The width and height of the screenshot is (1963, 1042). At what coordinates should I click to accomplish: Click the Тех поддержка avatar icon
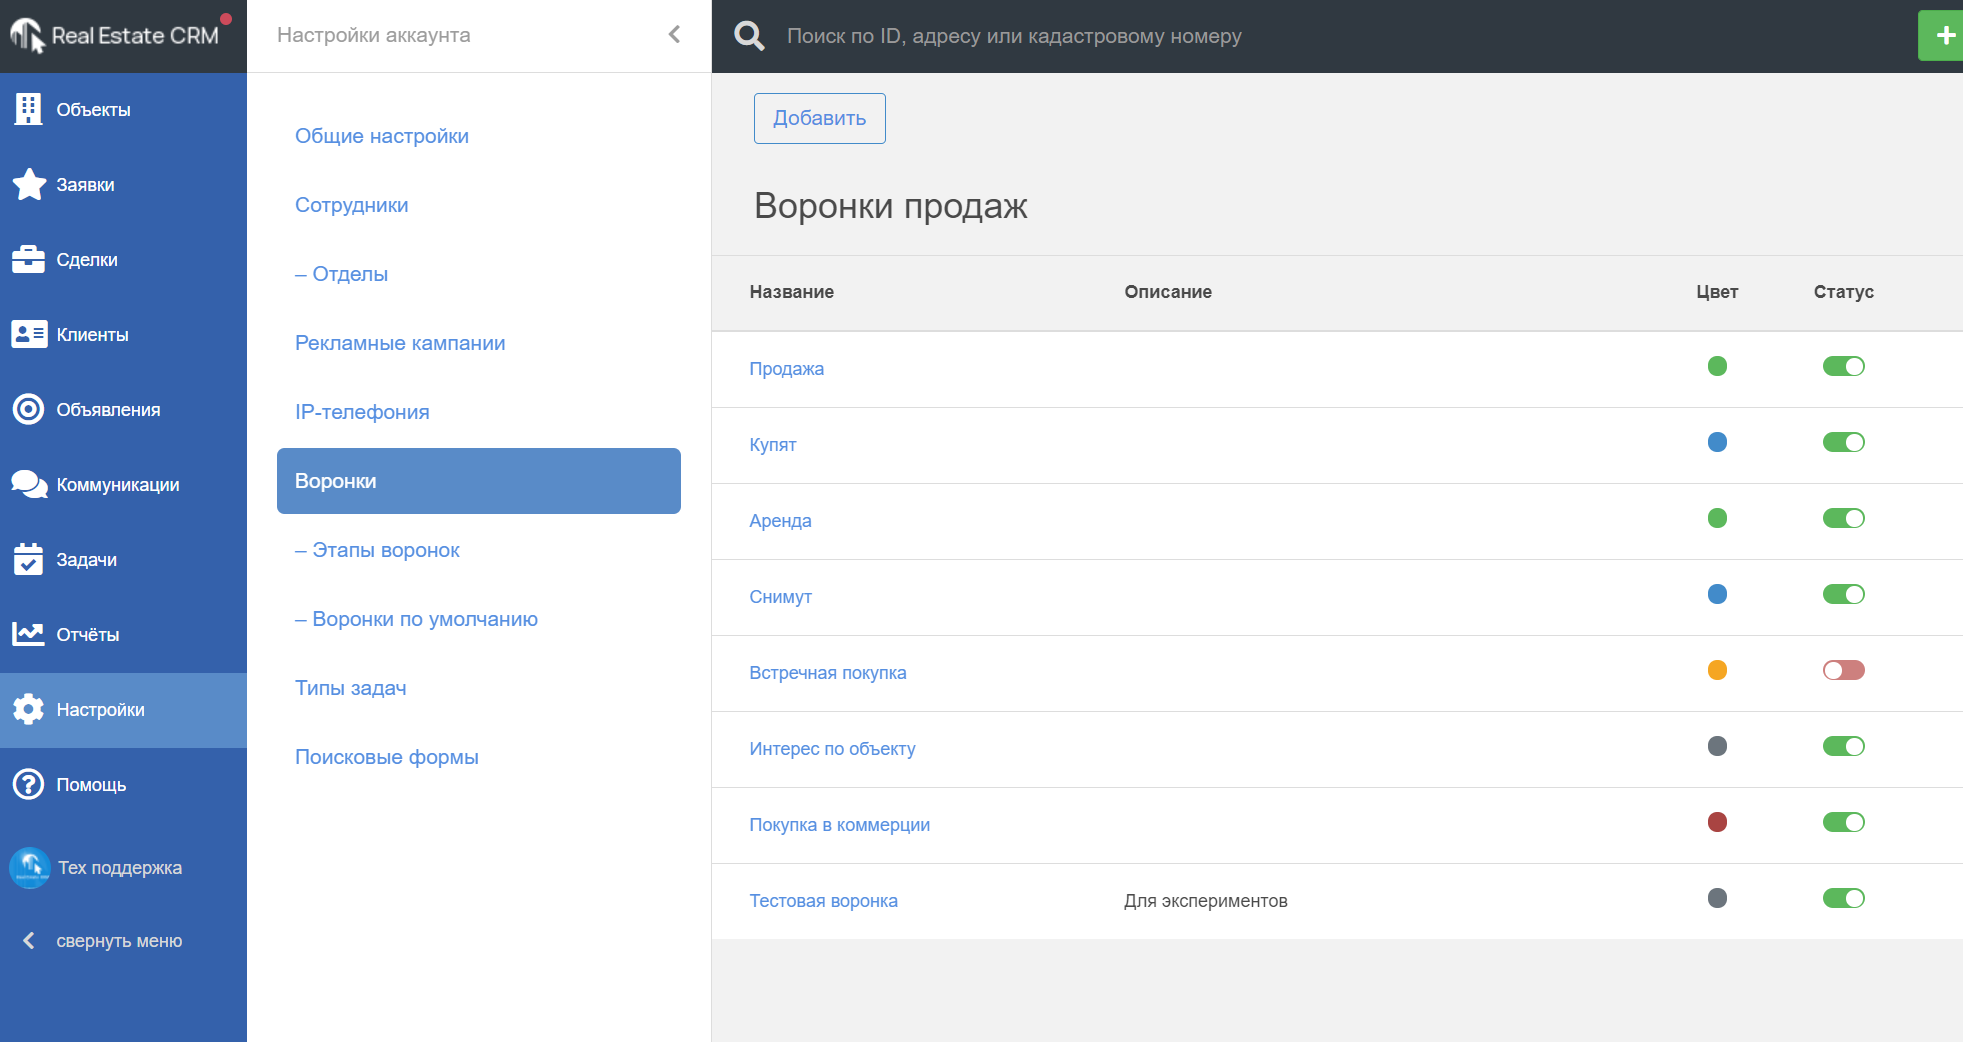30,867
